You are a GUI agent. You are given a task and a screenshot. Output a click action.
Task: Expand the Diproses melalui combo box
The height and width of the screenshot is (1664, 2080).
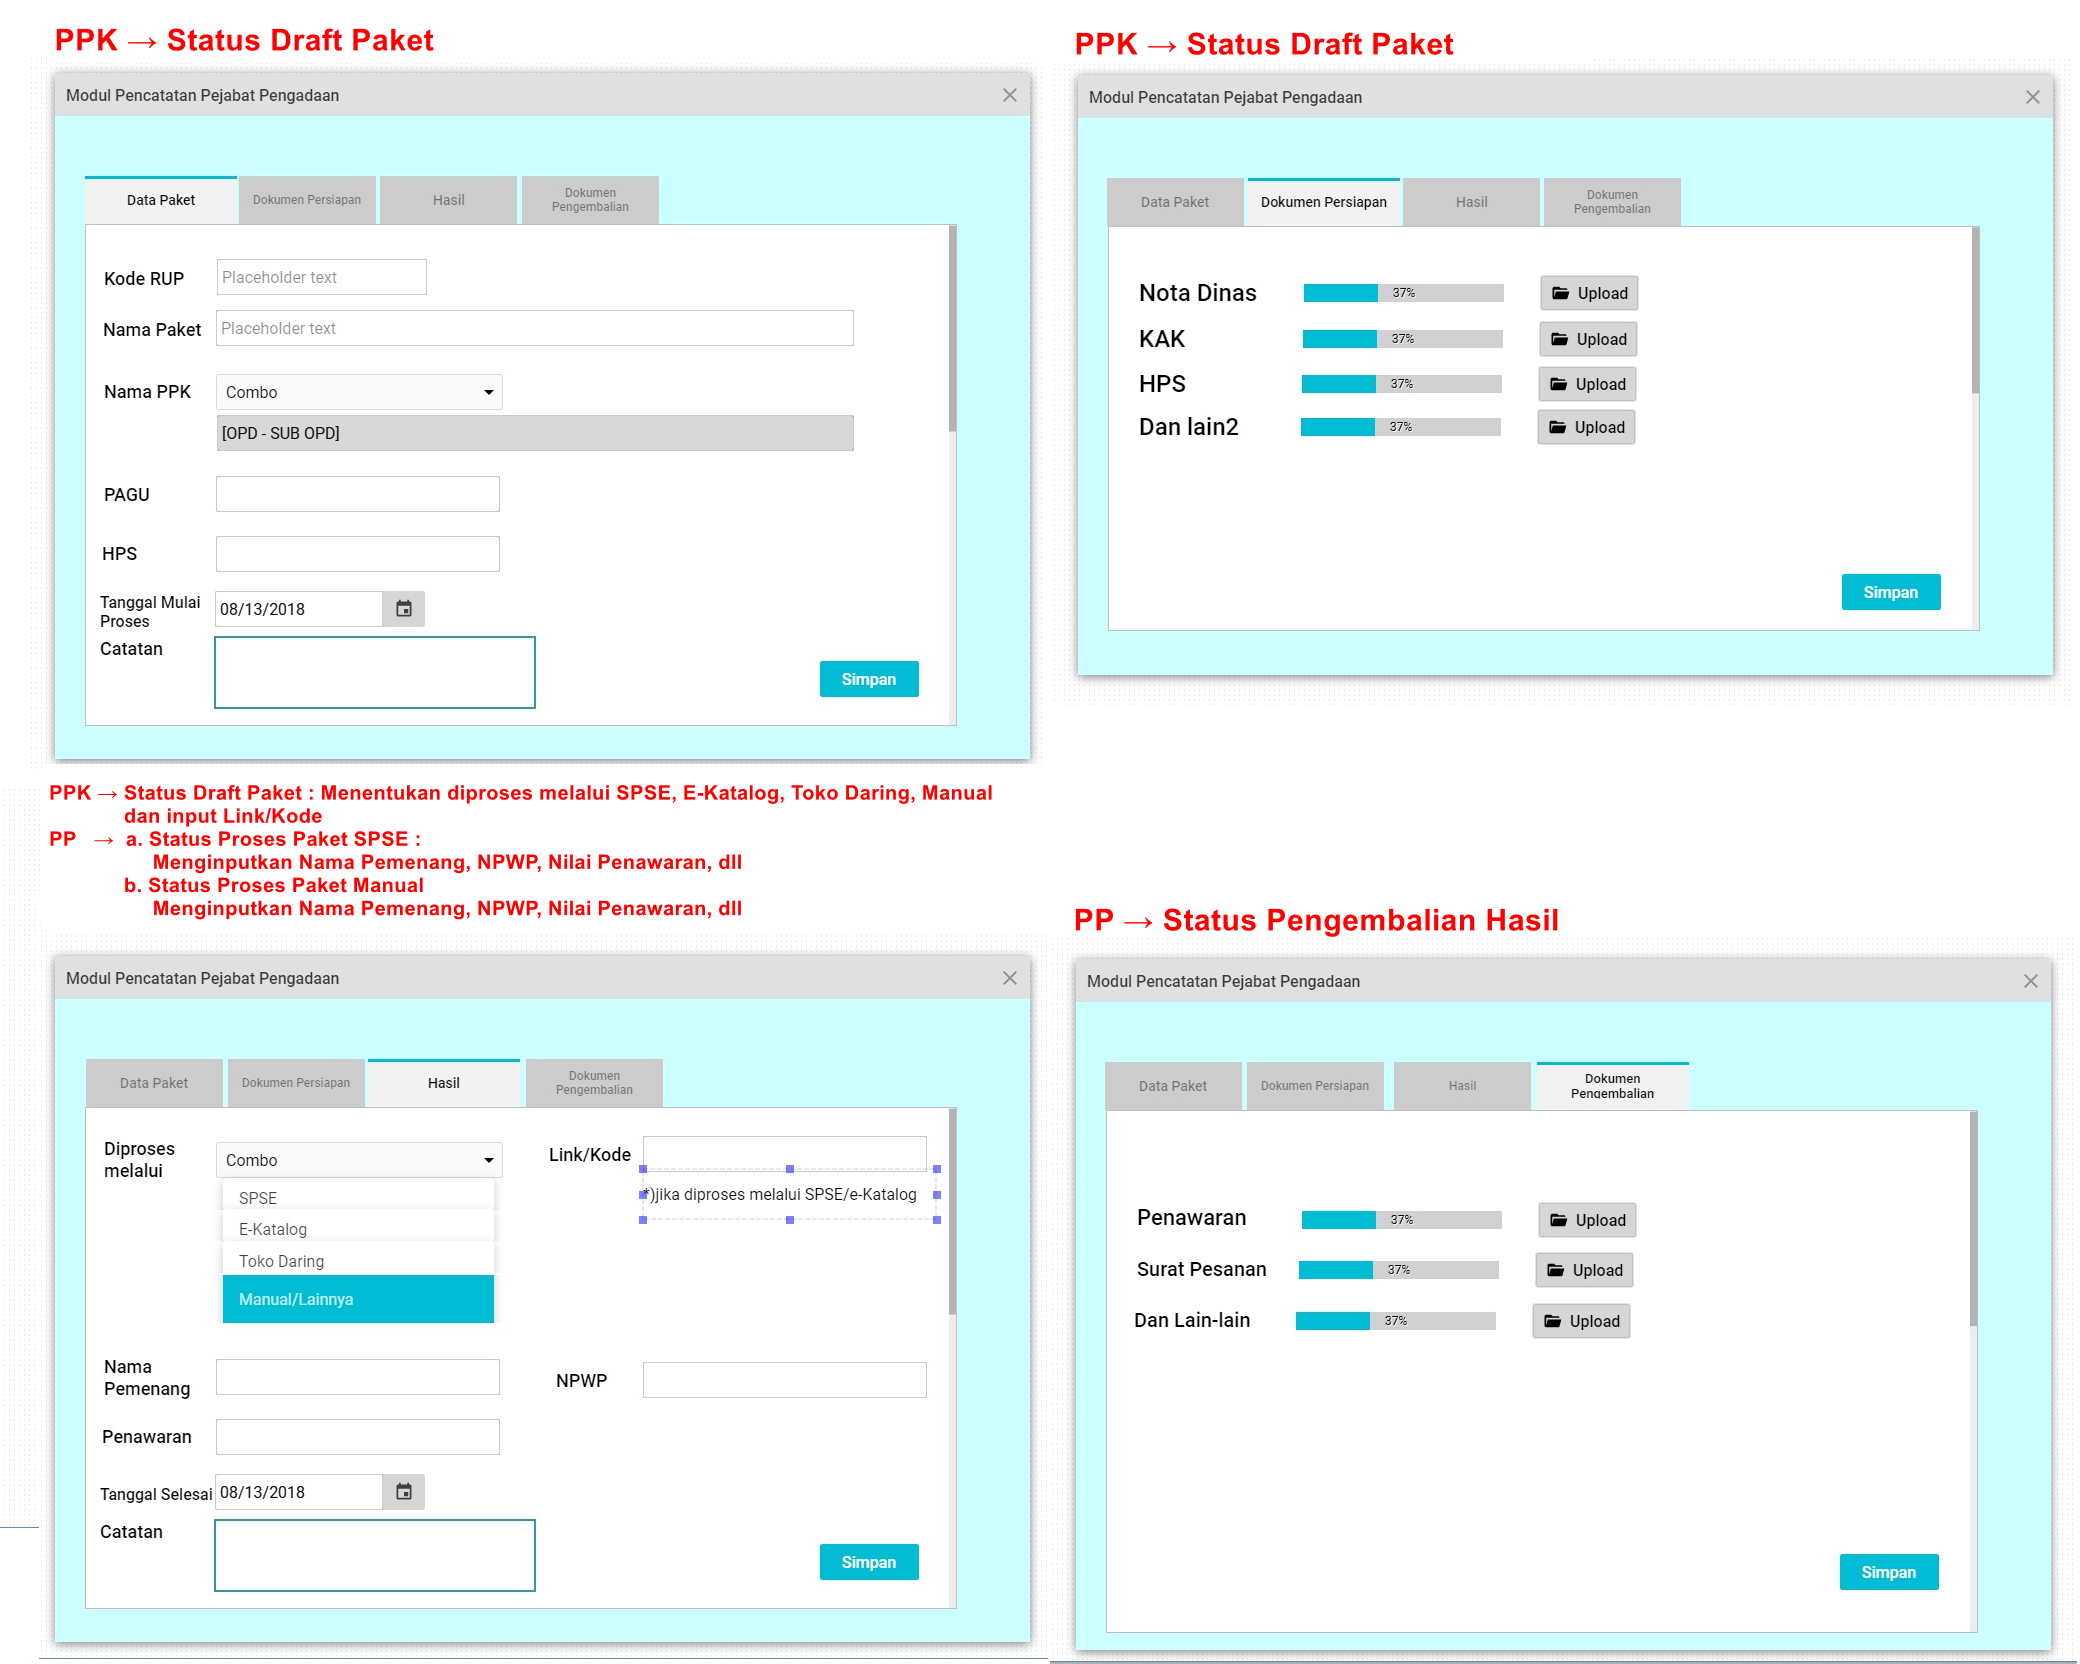click(488, 1160)
